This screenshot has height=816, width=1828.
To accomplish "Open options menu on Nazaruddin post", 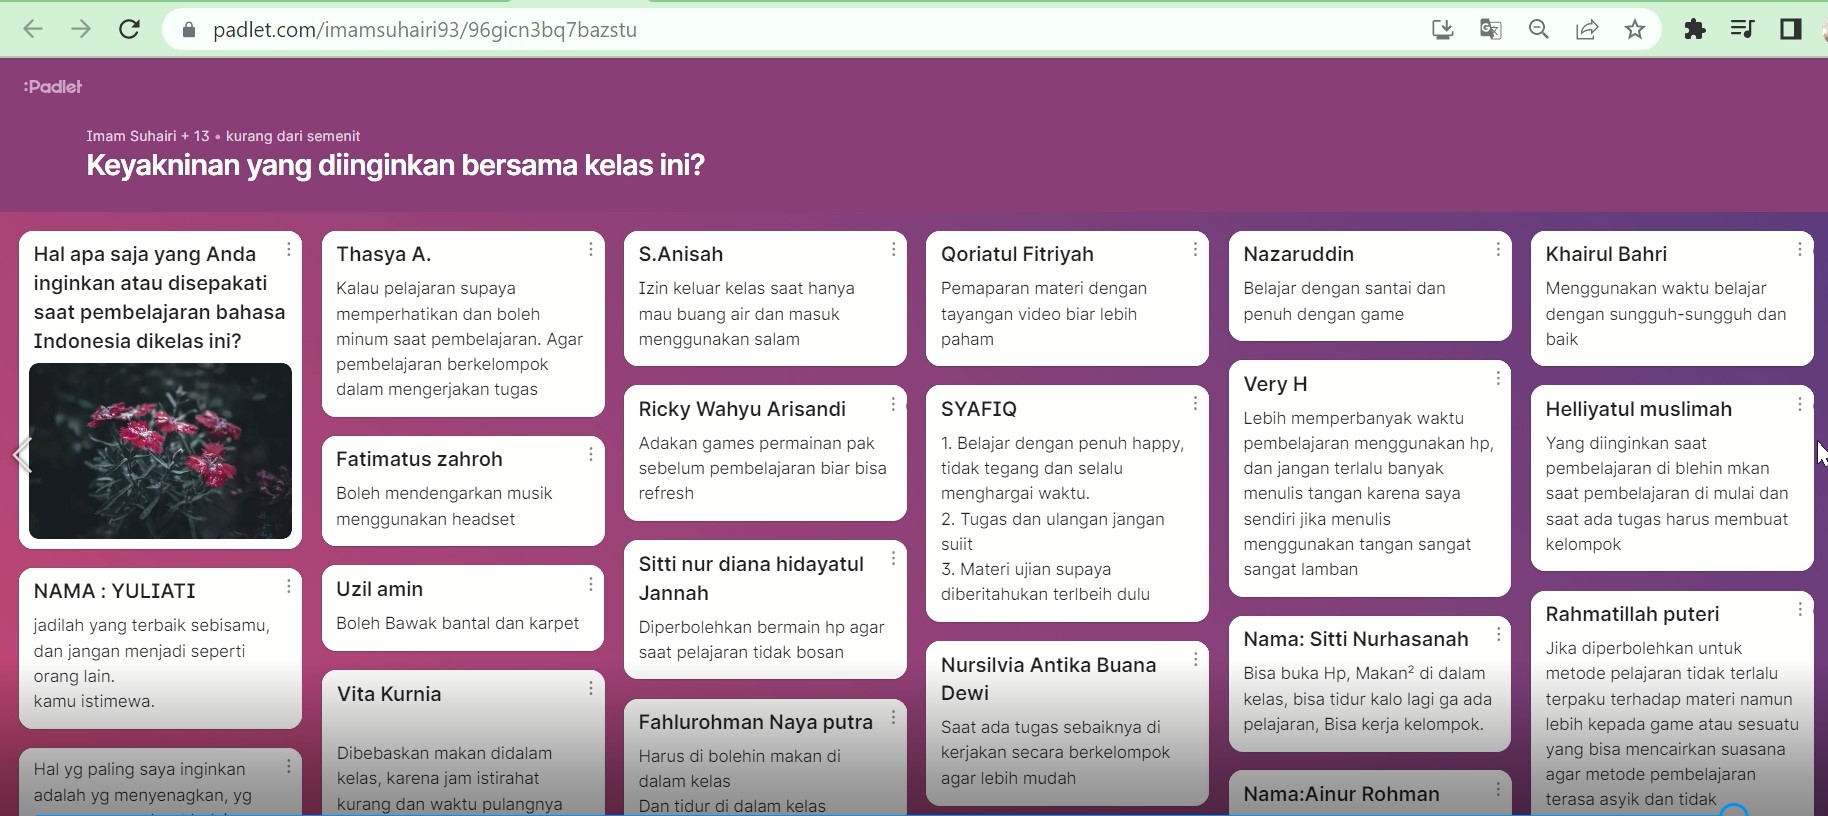I will point(1497,249).
